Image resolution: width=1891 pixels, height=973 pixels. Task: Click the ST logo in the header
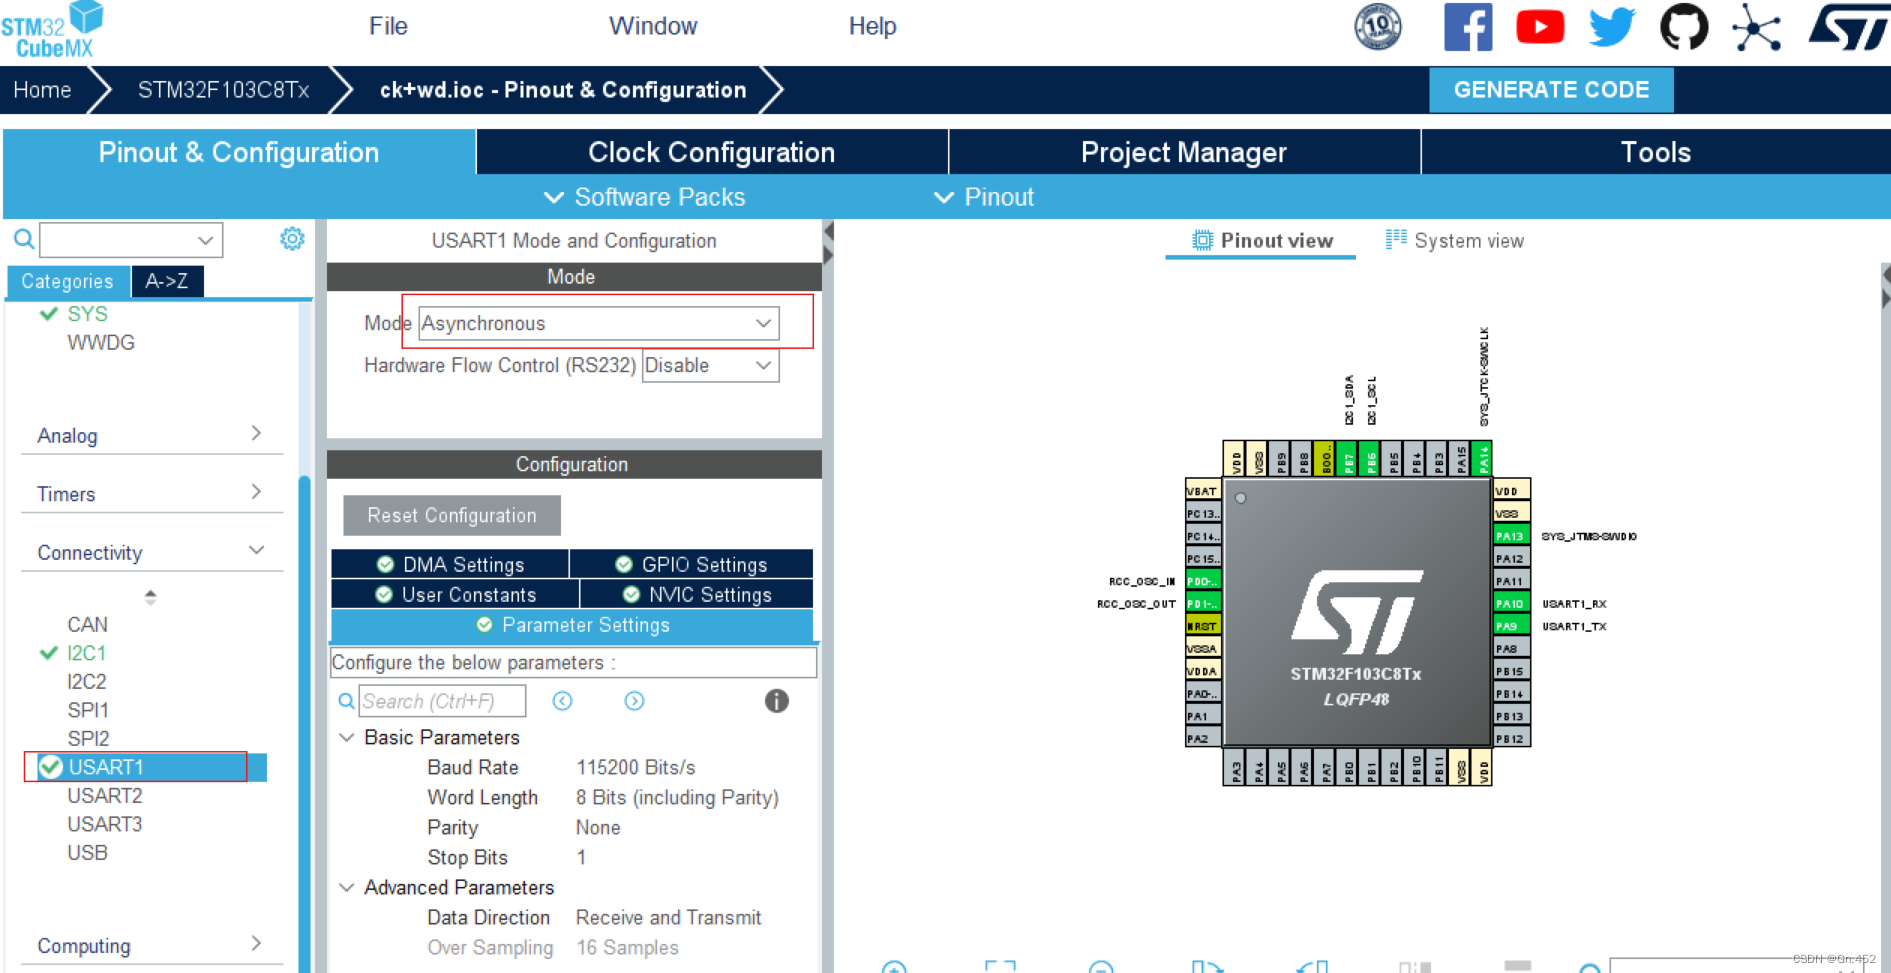click(x=1849, y=27)
